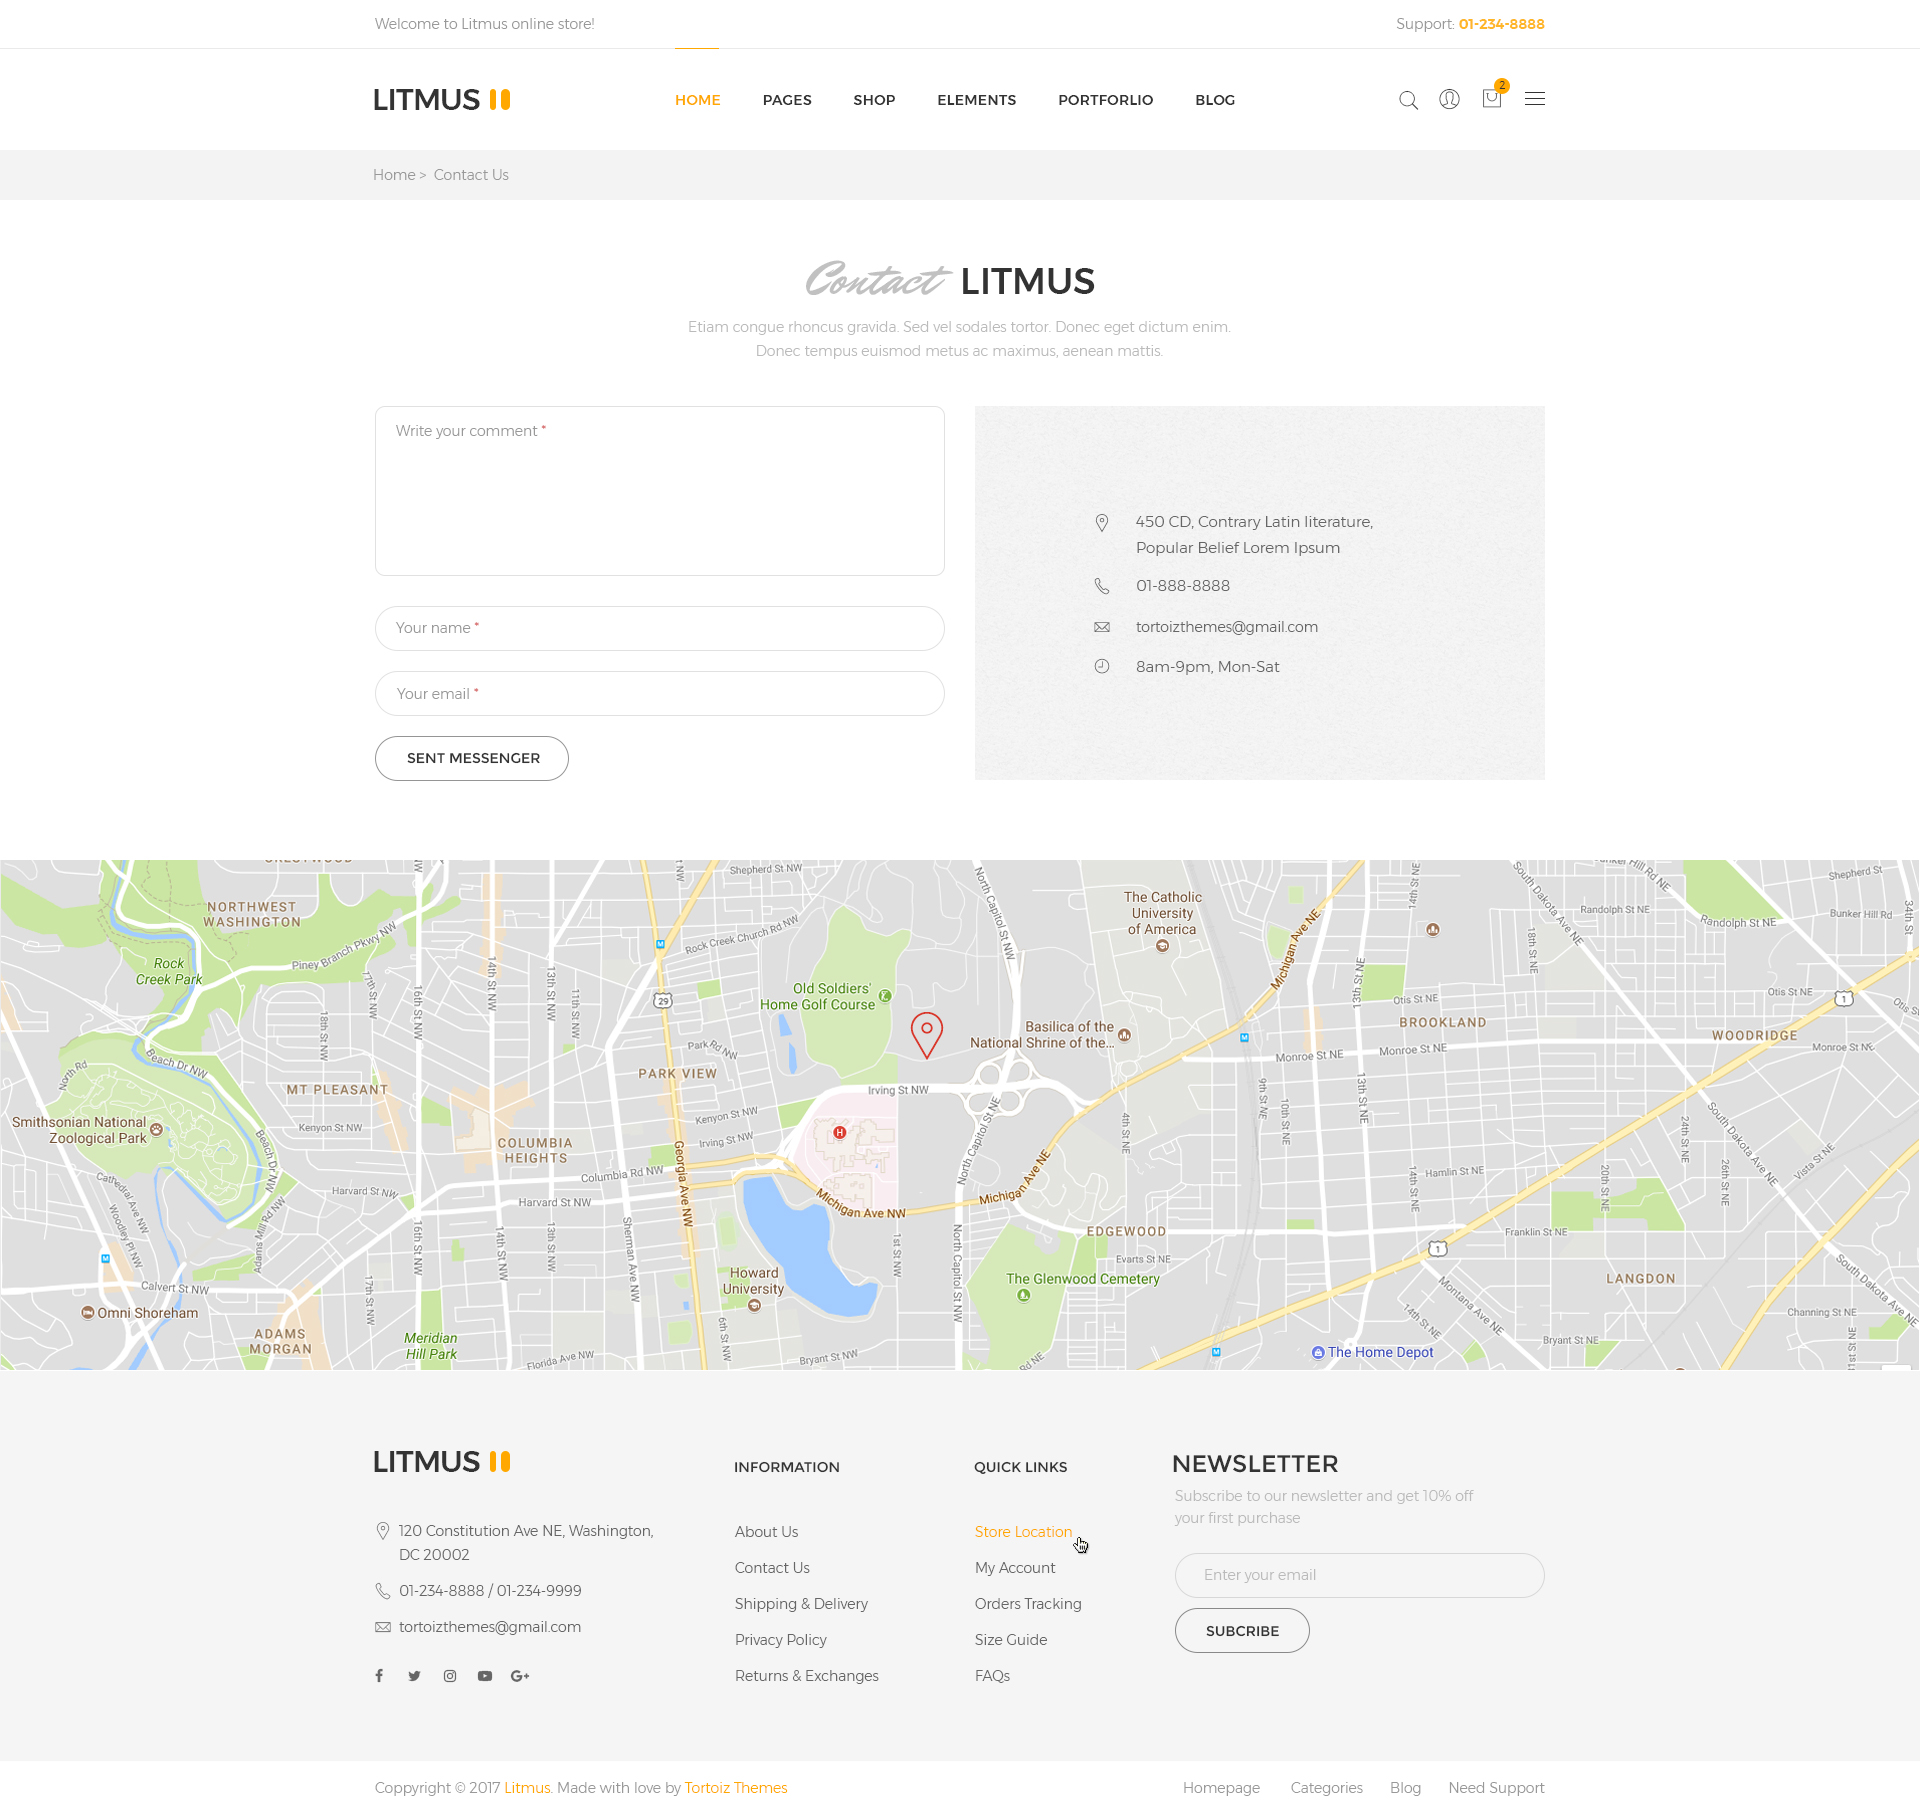Open the shopping cart with 2 items
Screen dimensions: 1920x1814
[x=1491, y=99]
